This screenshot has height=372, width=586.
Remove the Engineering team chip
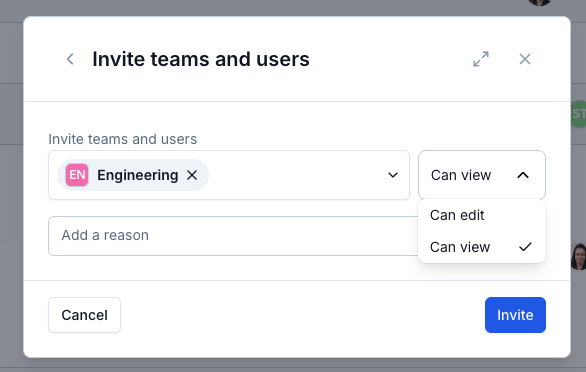pos(192,175)
